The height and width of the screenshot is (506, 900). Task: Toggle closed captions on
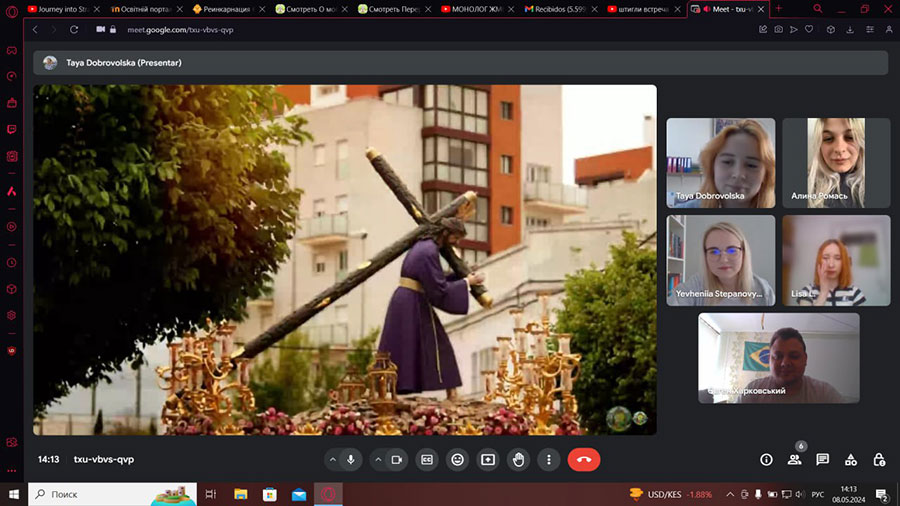tap(427, 460)
